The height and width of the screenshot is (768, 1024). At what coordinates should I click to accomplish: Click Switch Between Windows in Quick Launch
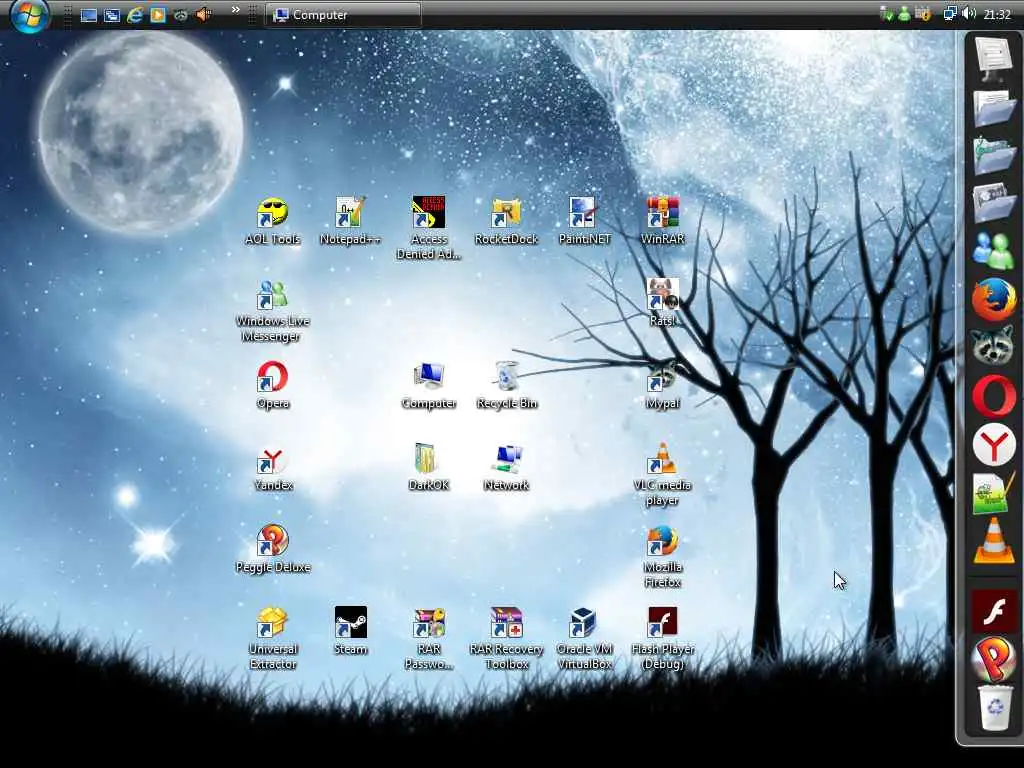coord(112,14)
